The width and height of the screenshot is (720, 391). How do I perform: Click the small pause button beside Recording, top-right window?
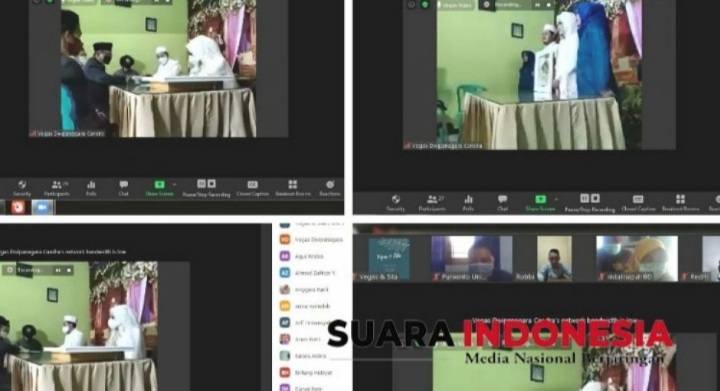[x=537, y=5]
